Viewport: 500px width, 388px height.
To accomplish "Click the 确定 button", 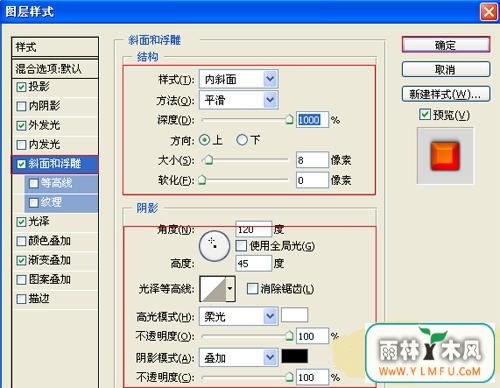I will (x=446, y=45).
